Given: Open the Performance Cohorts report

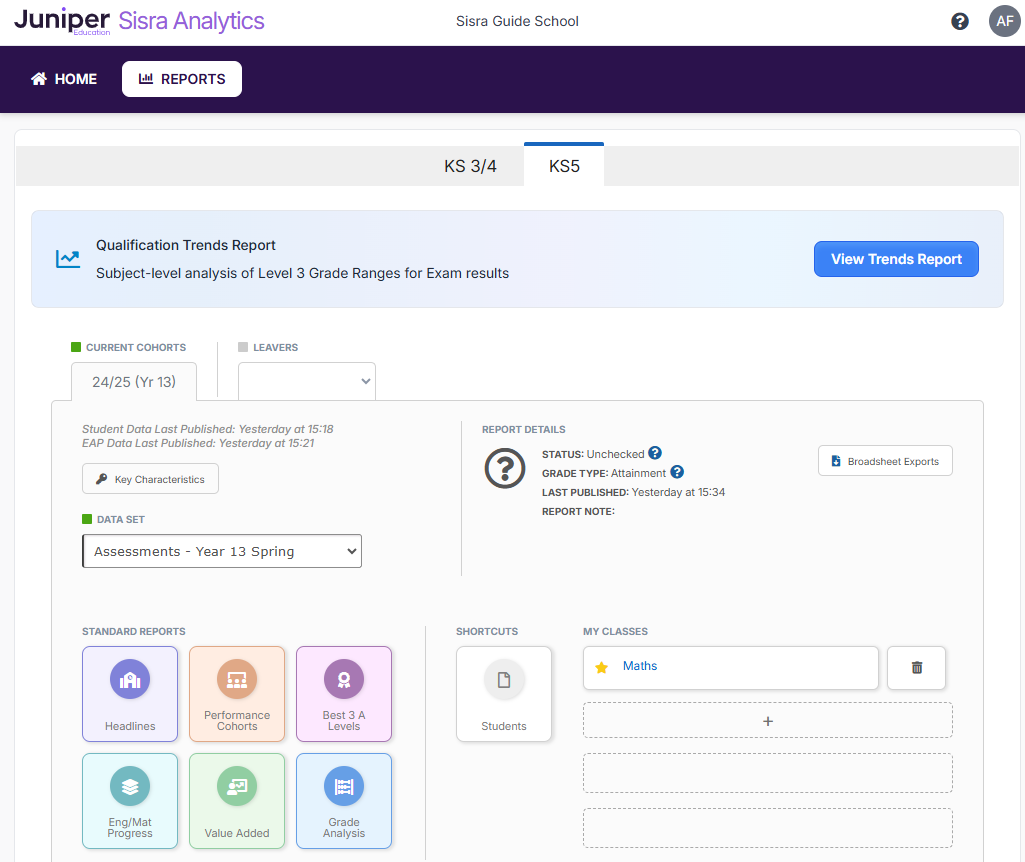Looking at the screenshot, I should (237, 693).
